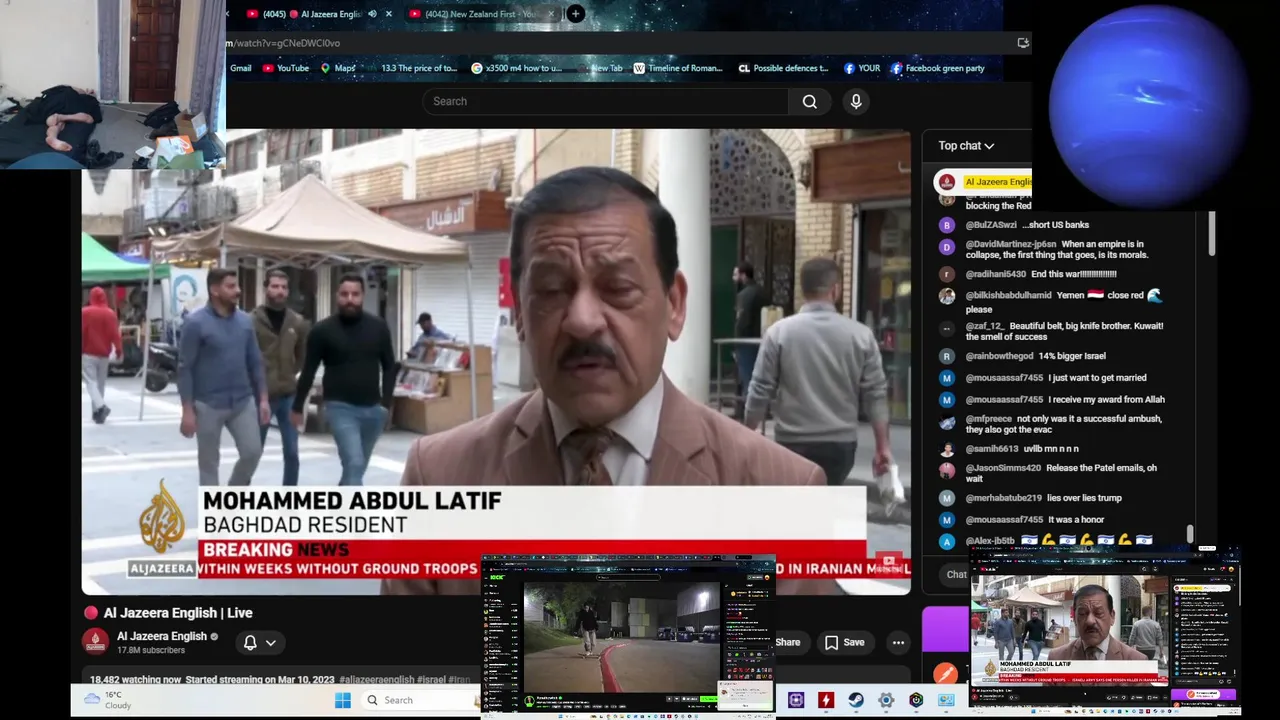Image resolution: width=1280 pixels, height=720 pixels.
Task: Open the 'Facebook green party' bookmark
Action: (x=938, y=68)
